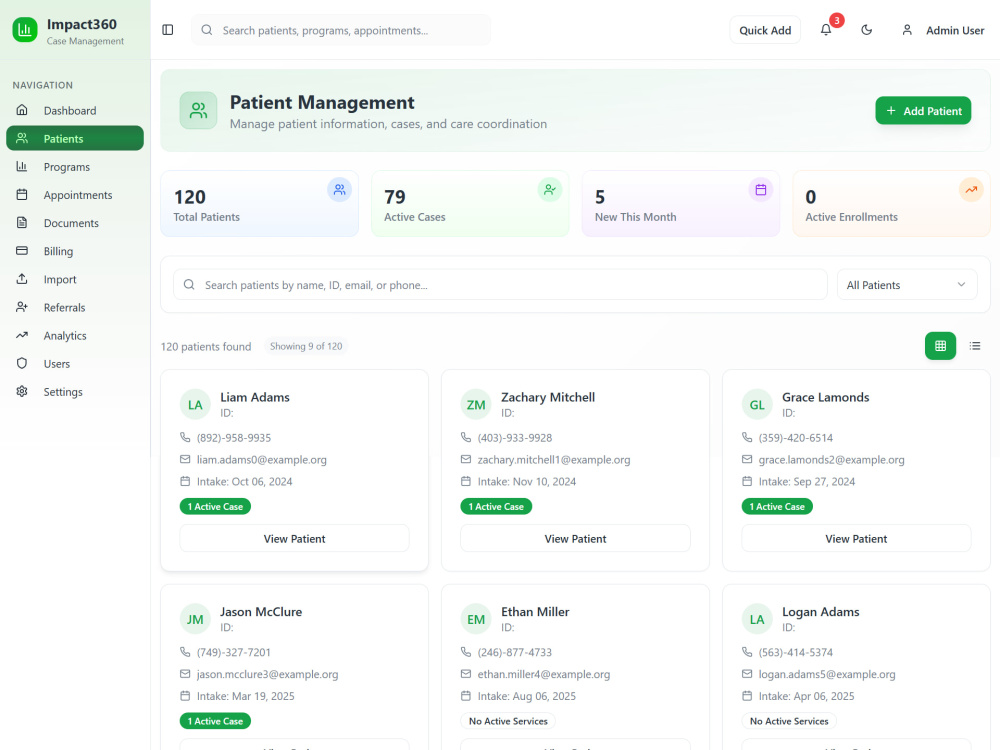Image resolution: width=1000 pixels, height=750 pixels.
Task: Open Billing in the sidebar
Action: point(75,251)
